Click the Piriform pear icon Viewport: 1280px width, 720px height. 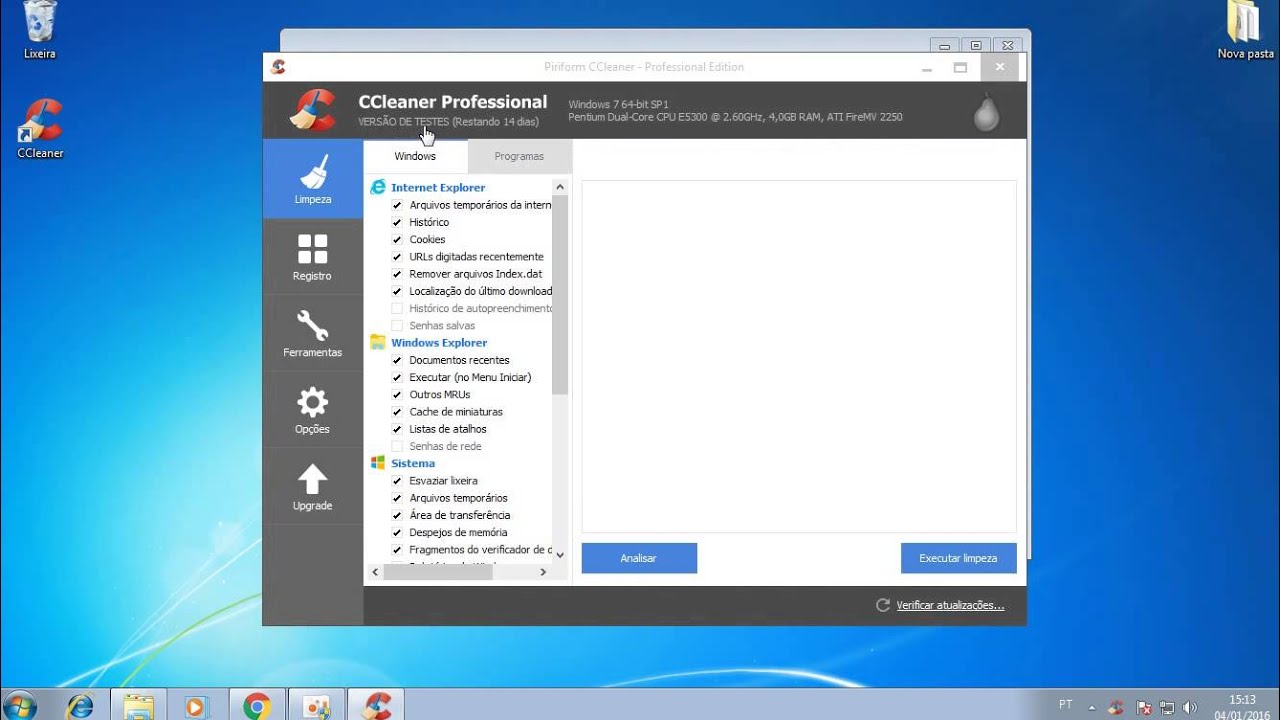[987, 112]
